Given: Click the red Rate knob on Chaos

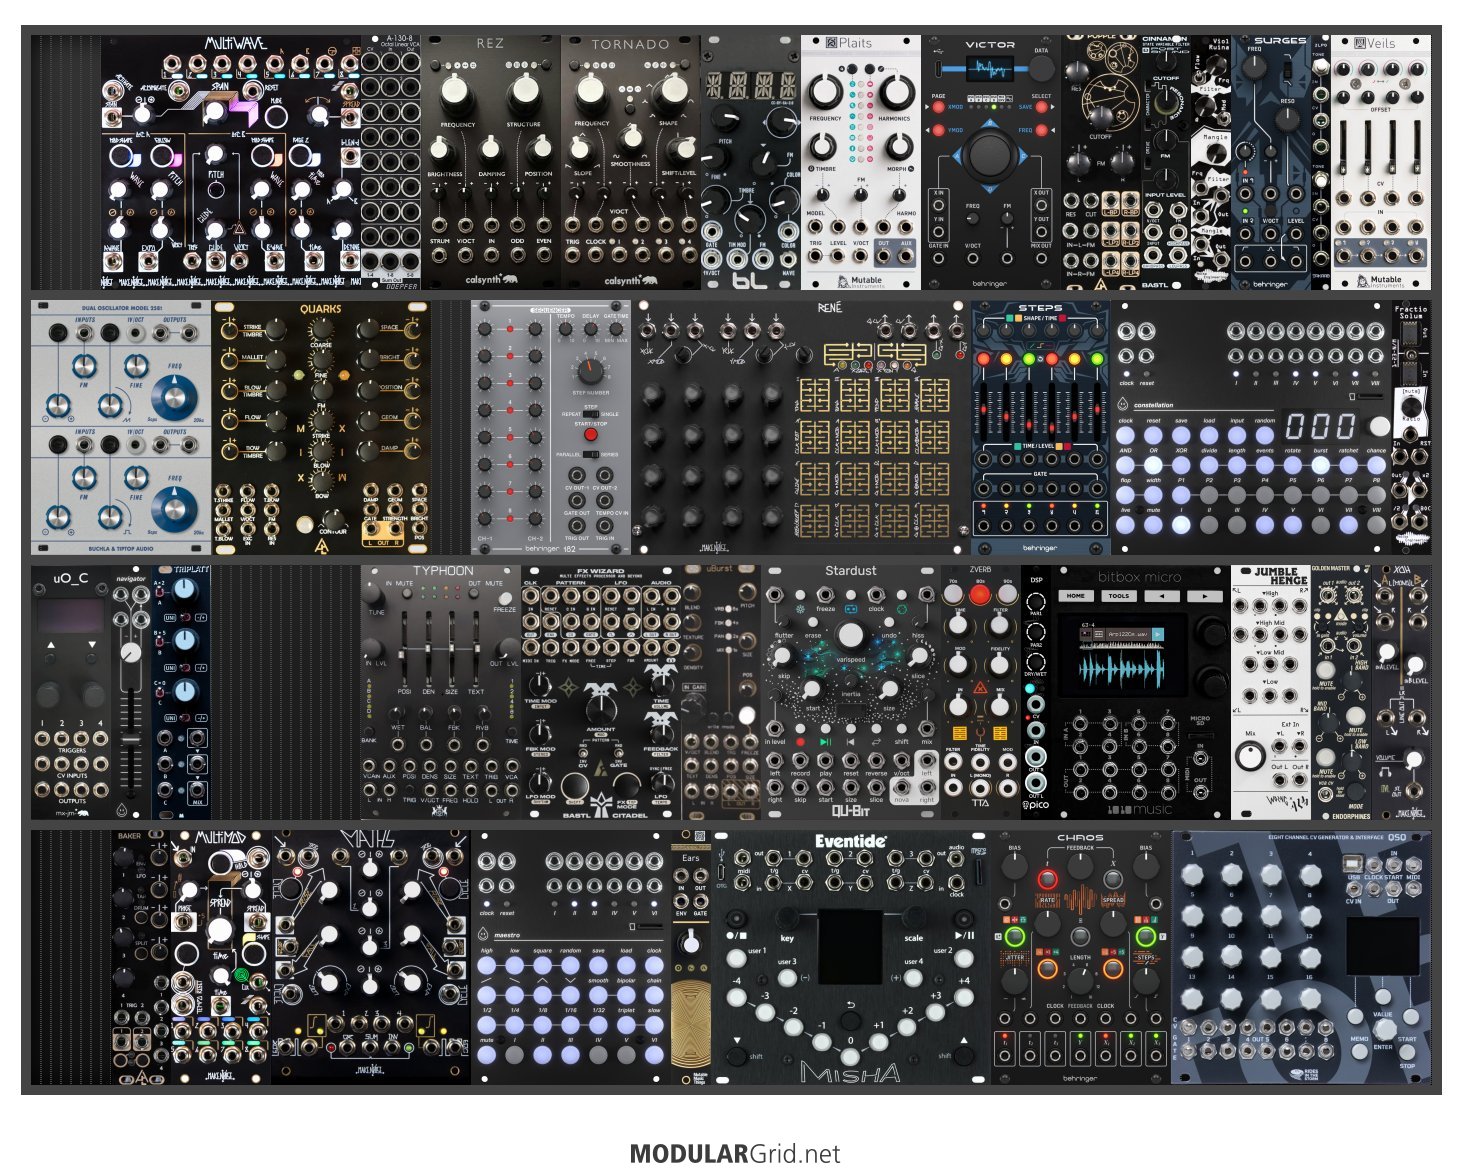Looking at the screenshot, I should pos(1047,881).
